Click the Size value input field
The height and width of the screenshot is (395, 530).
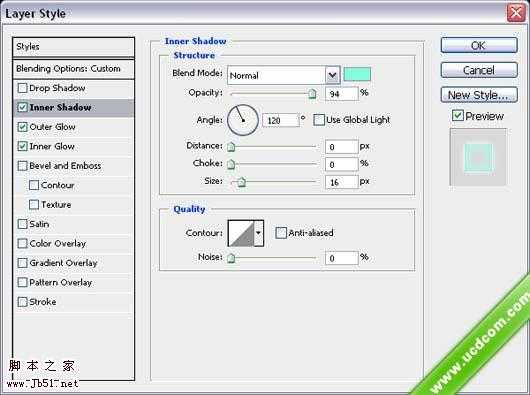[x=341, y=182]
